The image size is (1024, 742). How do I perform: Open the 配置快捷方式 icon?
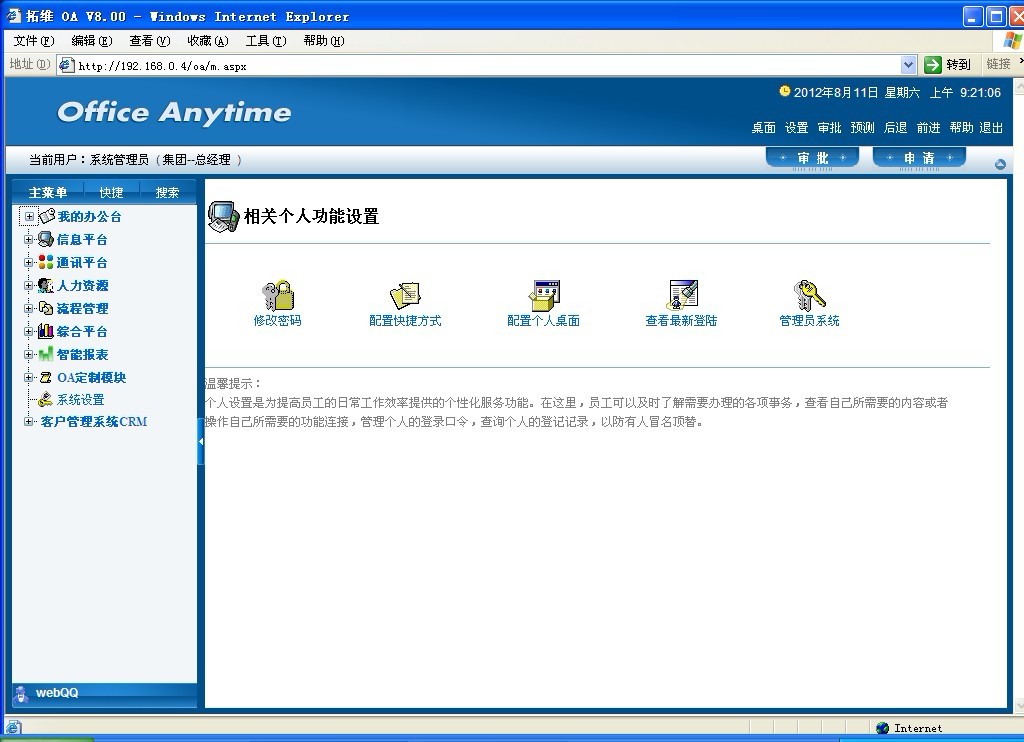coord(405,295)
